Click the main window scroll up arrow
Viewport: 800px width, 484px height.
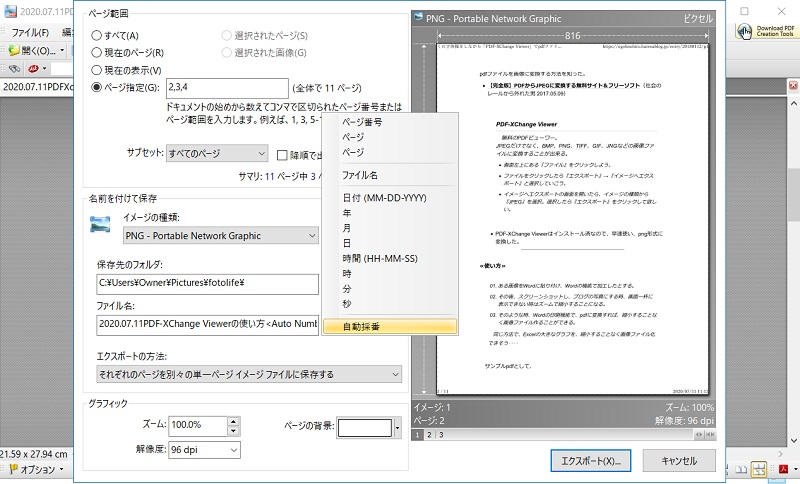794,104
